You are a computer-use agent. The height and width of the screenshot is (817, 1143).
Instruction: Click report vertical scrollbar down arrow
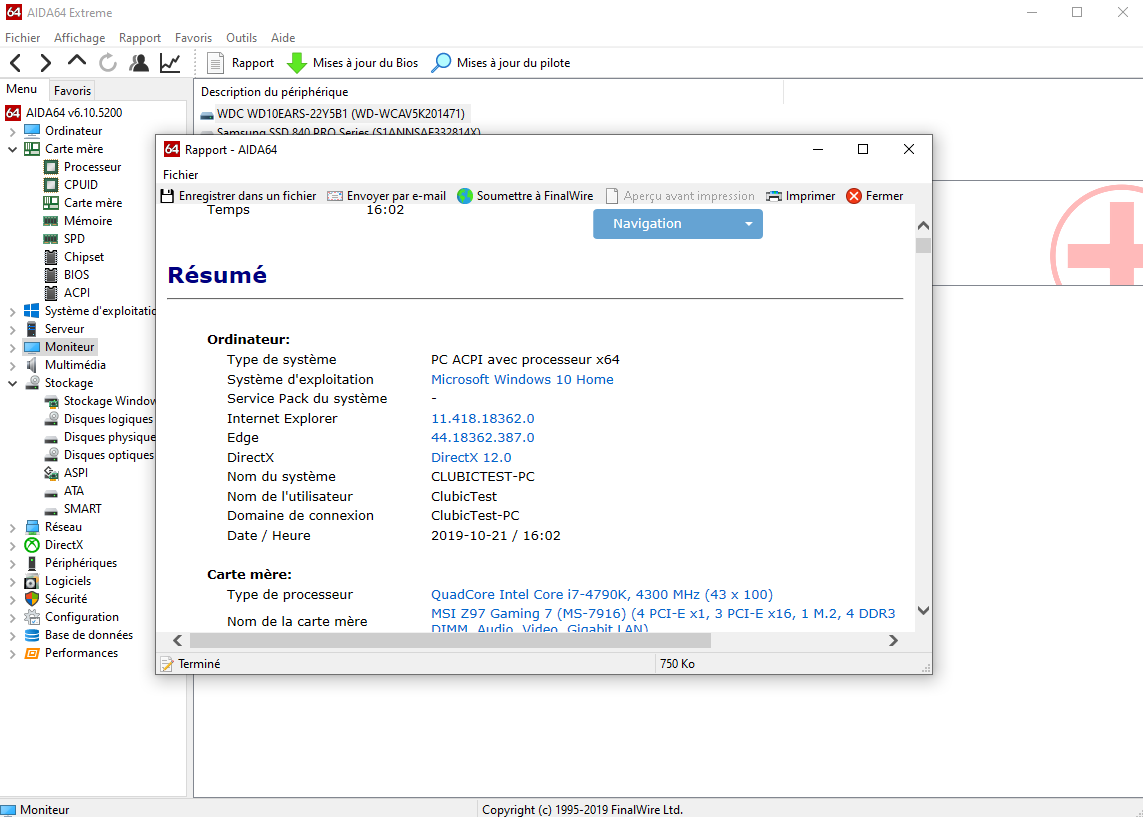[x=923, y=611]
